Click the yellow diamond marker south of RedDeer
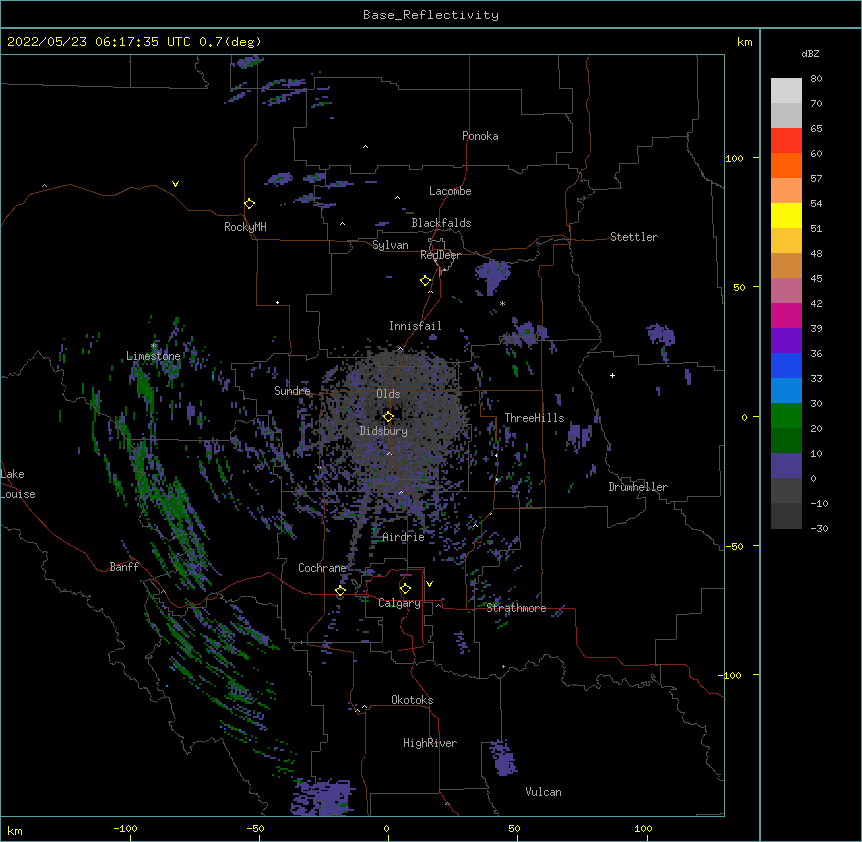Viewport: 862px width, 842px height. pos(426,281)
